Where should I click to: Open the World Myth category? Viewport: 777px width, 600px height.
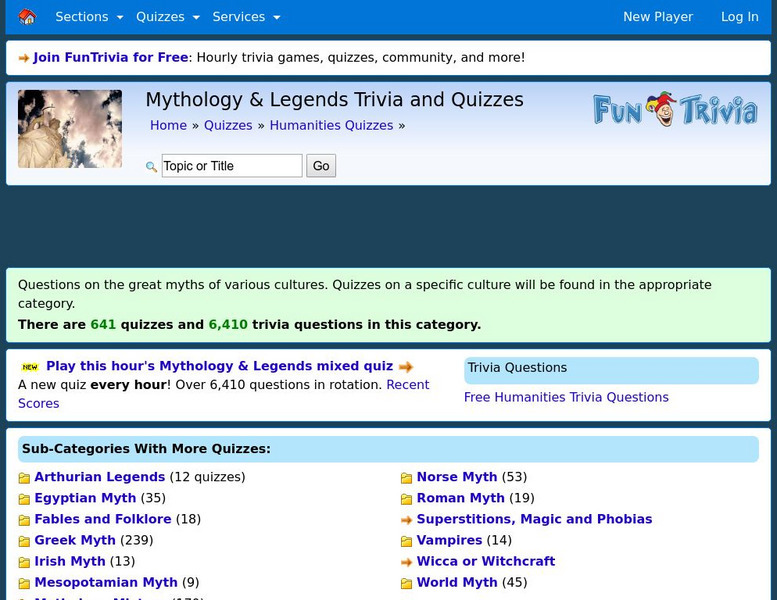(x=457, y=582)
